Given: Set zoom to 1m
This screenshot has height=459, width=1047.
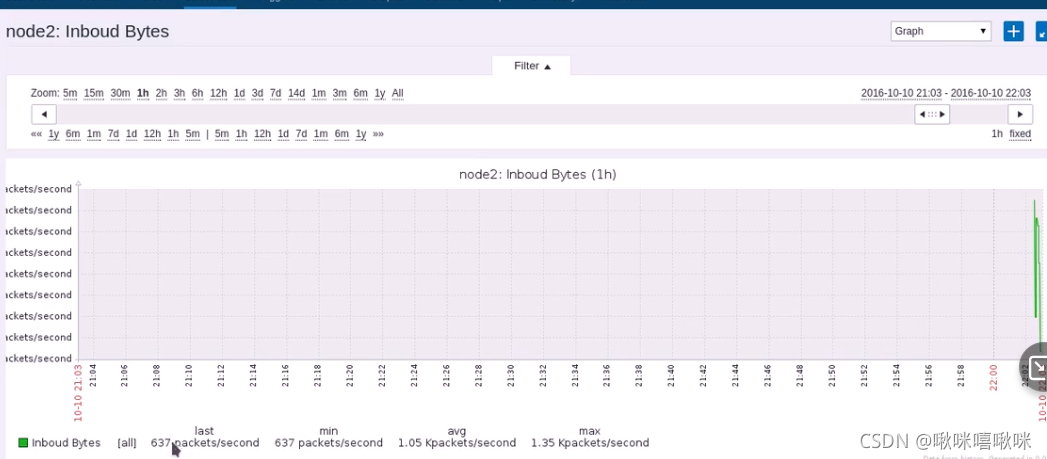Looking at the screenshot, I should tap(319, 93).
